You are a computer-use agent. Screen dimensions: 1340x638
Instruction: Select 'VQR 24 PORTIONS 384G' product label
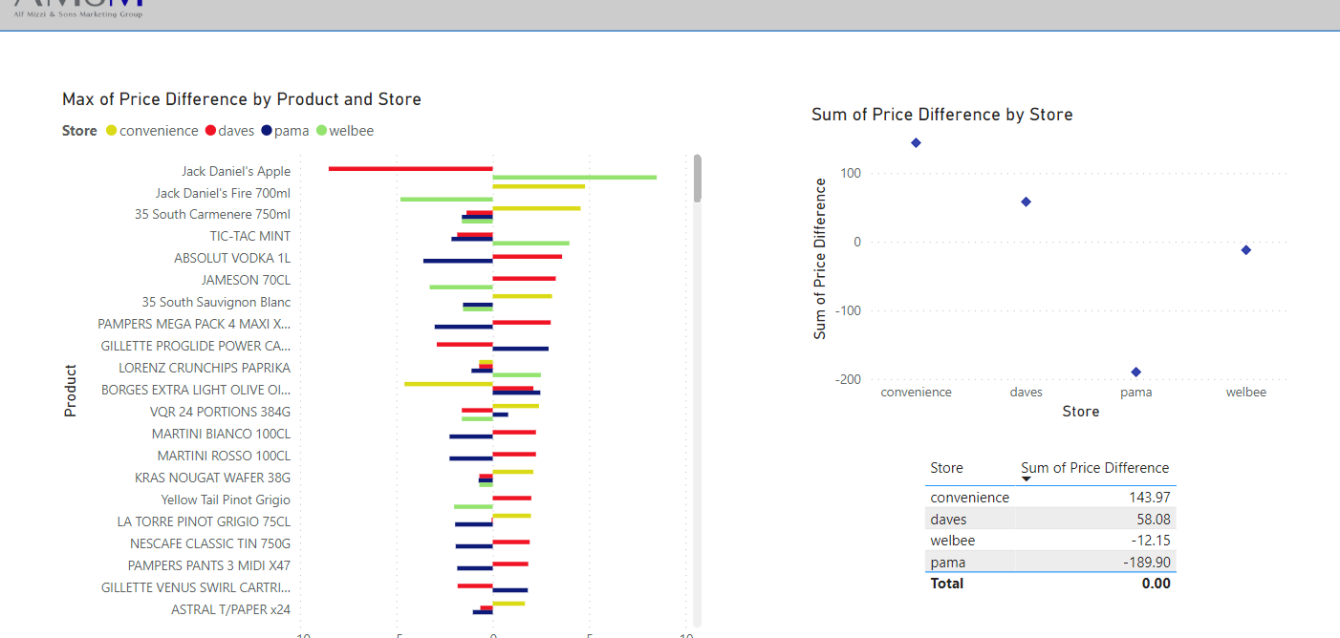point(220,412)
